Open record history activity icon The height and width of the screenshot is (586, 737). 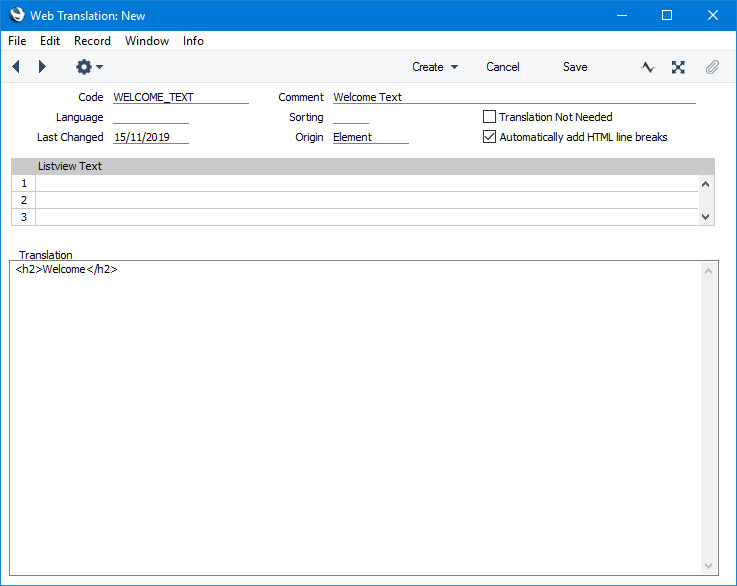point(648,67)
